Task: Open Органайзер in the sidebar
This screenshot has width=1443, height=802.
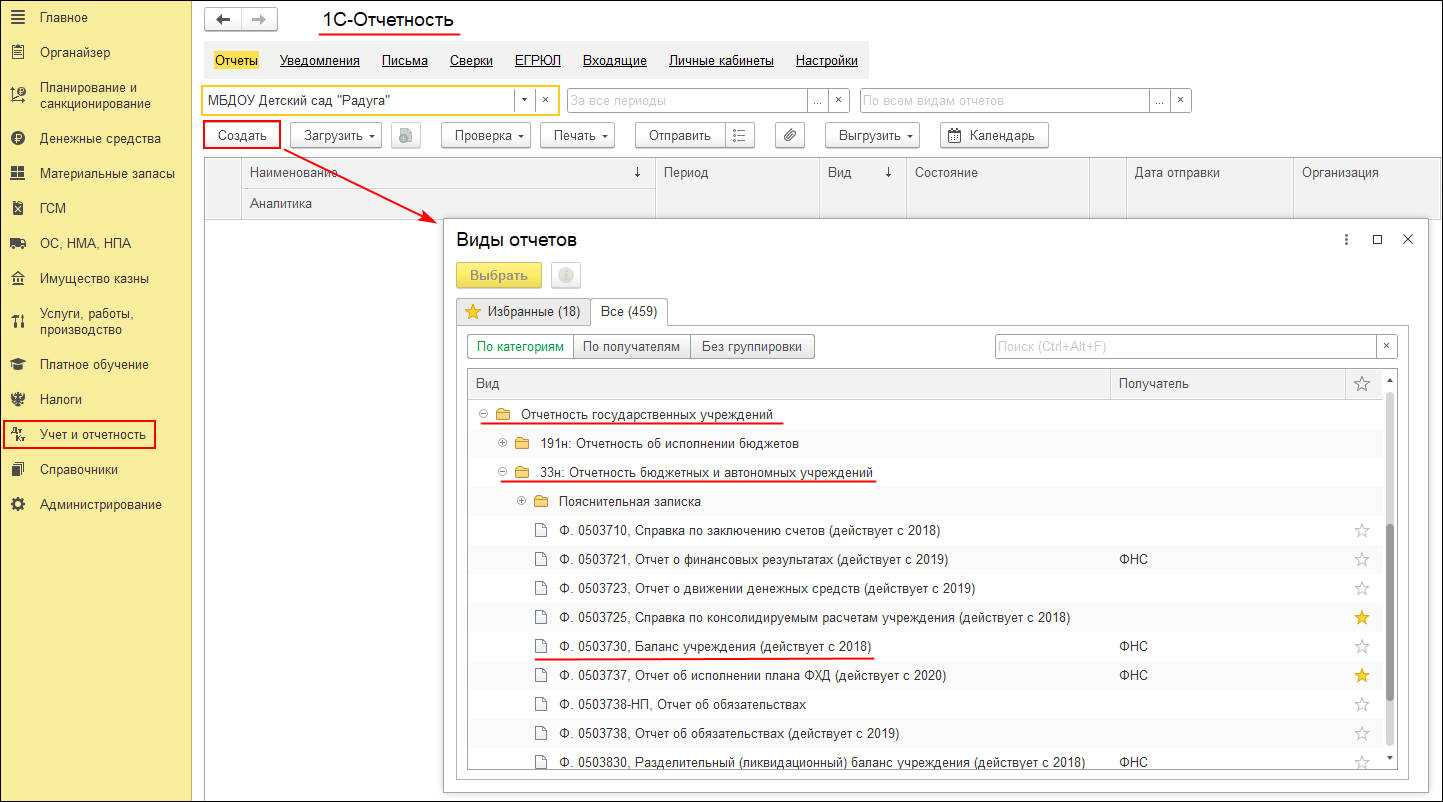Action: (75, 52)
